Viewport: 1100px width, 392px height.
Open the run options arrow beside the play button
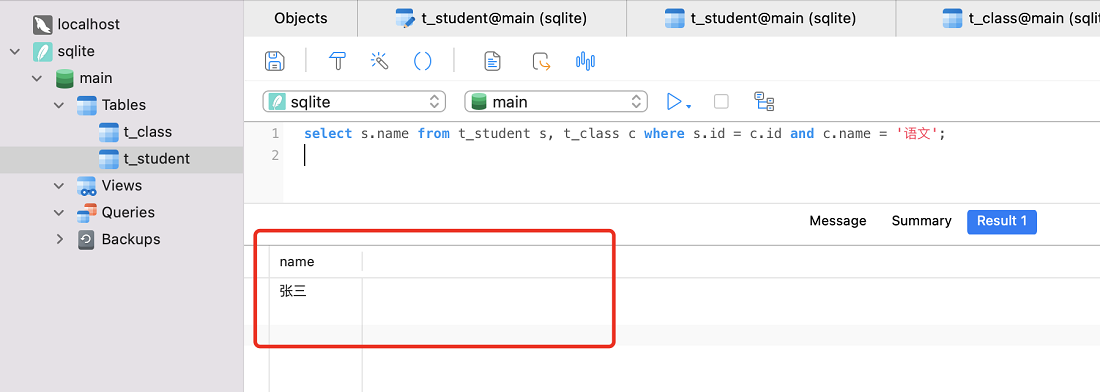pyautogui.click(x=689, y=107)
